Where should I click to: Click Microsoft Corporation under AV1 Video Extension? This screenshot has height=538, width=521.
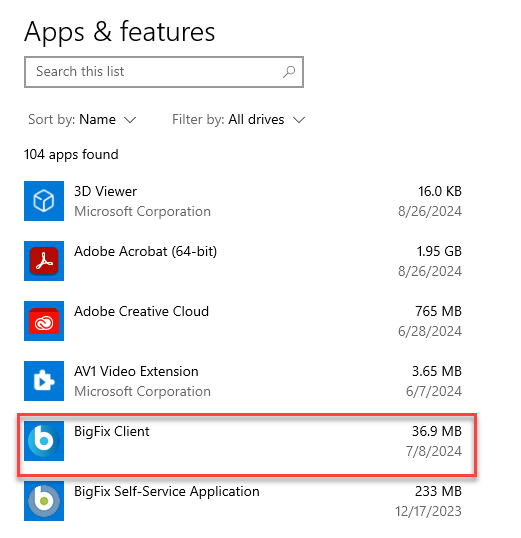[x=142, y=391]
